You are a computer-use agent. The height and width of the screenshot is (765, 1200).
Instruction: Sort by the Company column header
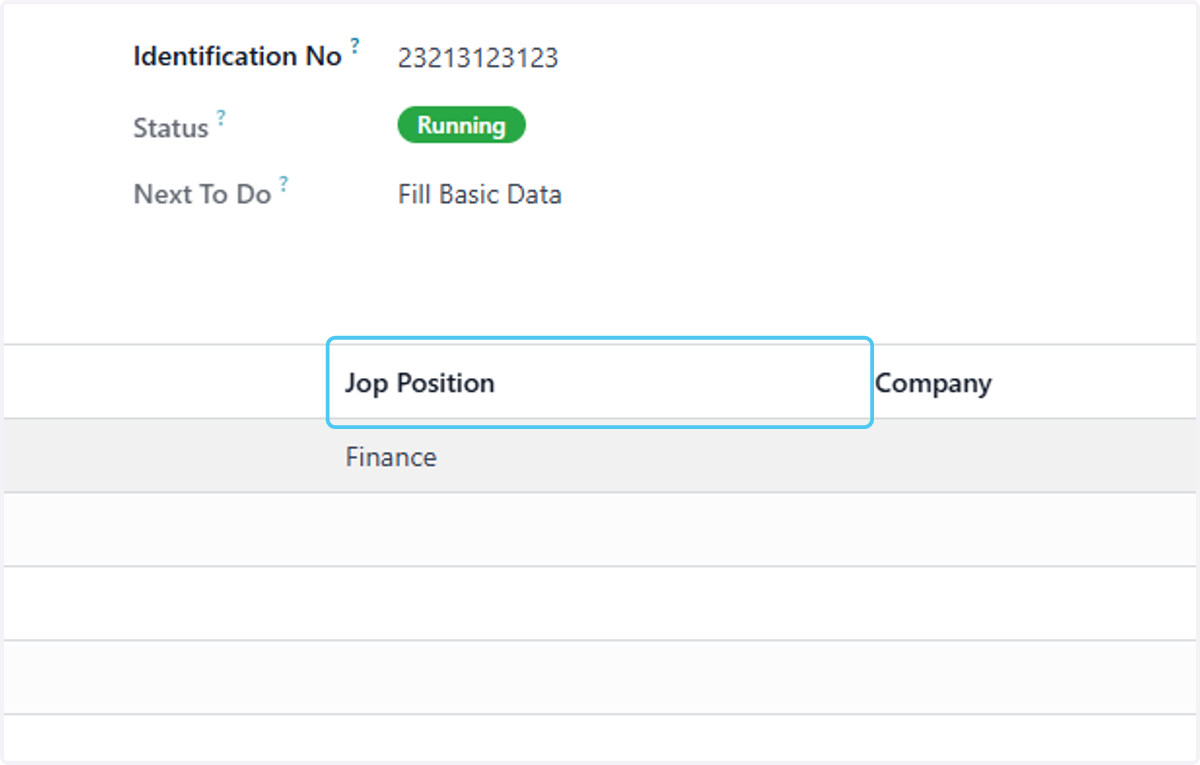pyautogui.click(x=933, y=383)
